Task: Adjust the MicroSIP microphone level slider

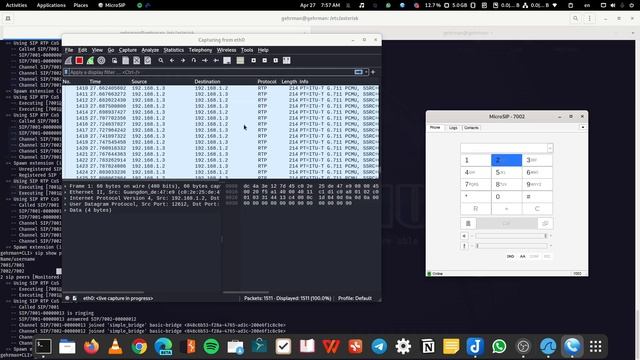Action: (x=511, y=246)
